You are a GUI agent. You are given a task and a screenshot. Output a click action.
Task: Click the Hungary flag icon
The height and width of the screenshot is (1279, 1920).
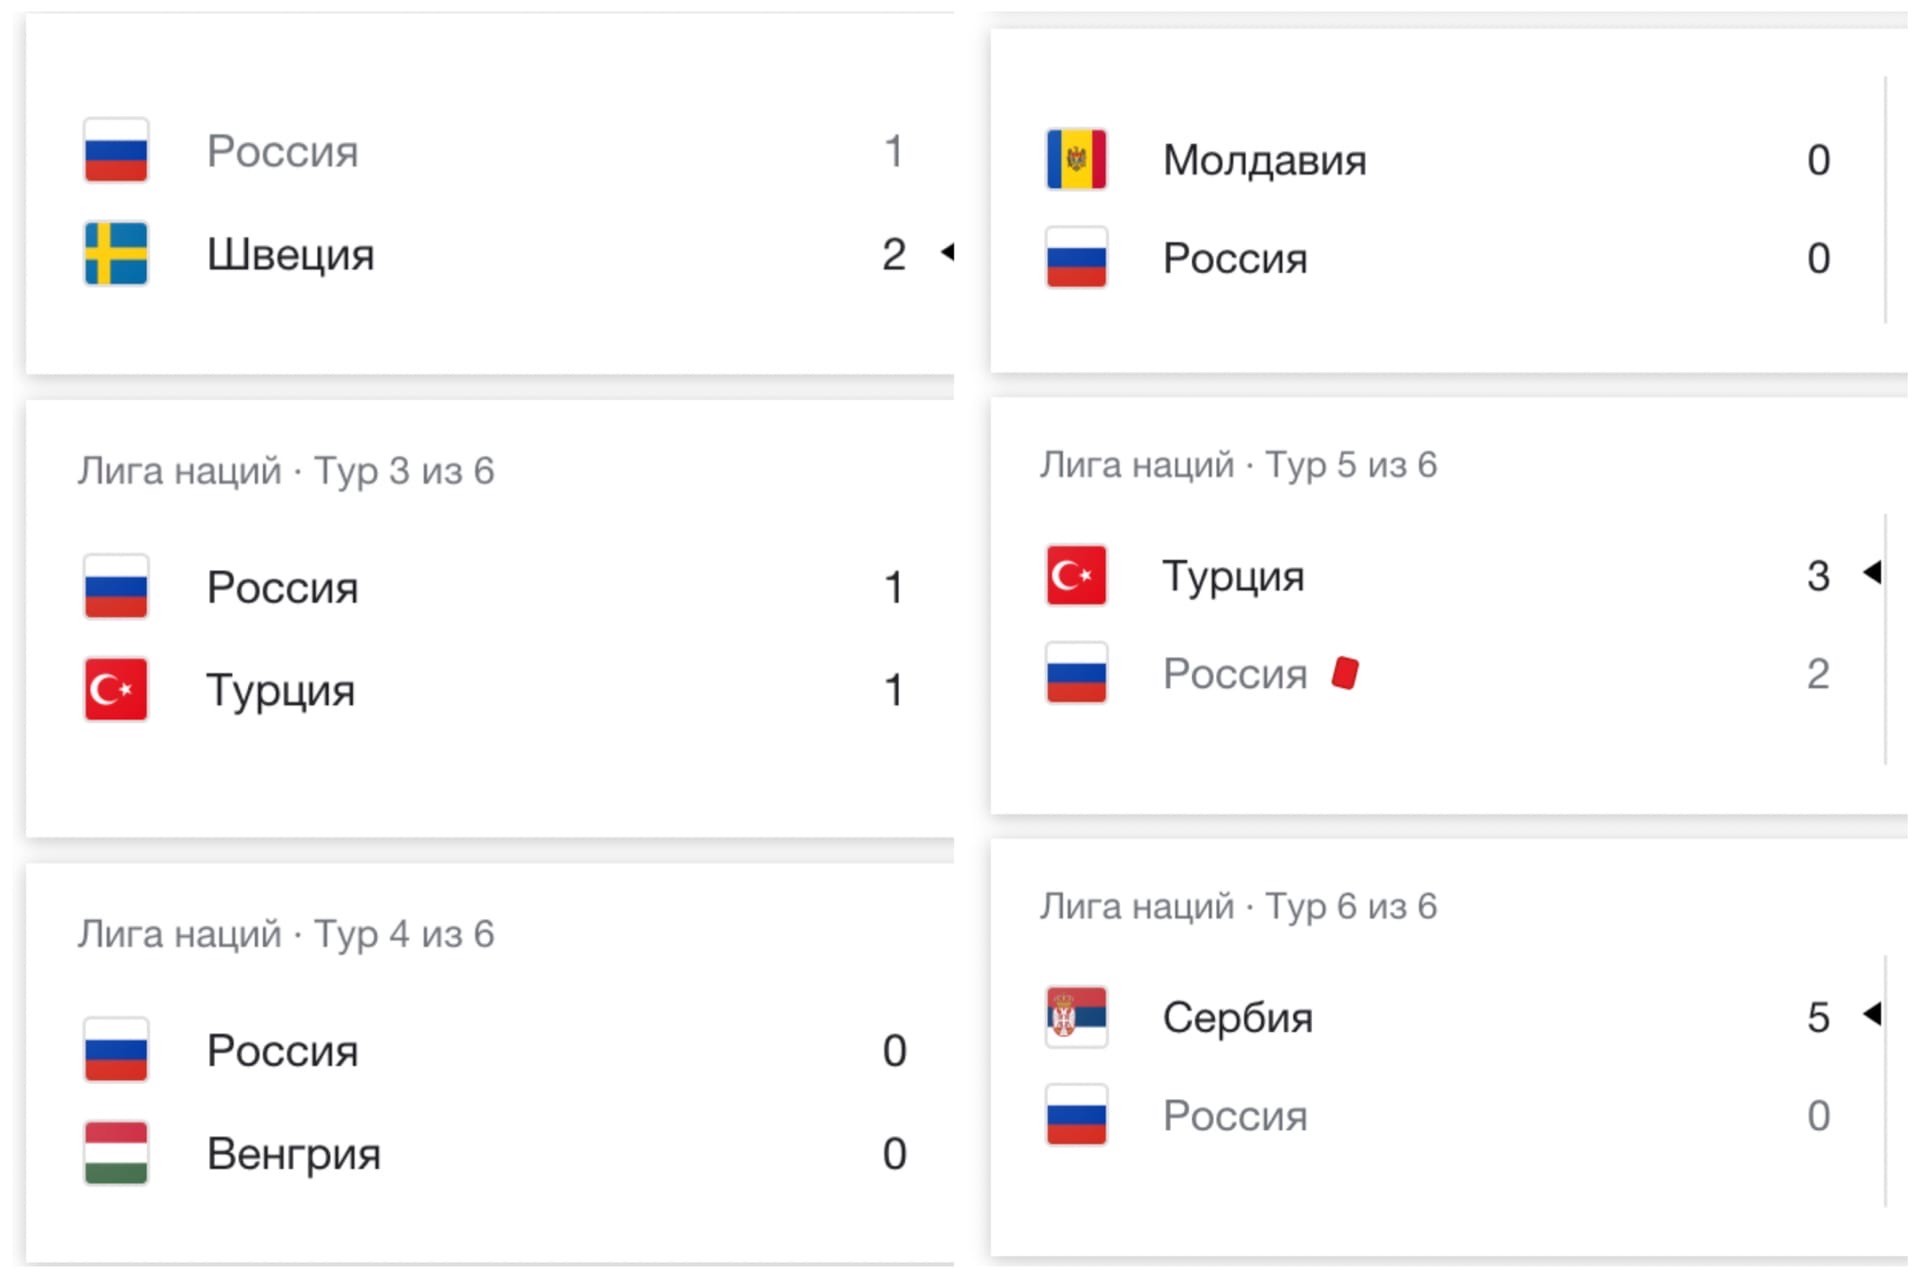pyautogui.click(x=116, y=1153)
